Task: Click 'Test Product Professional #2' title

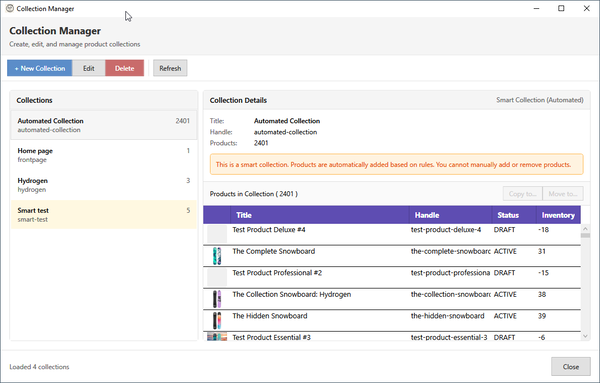Action: pos(277,273)
